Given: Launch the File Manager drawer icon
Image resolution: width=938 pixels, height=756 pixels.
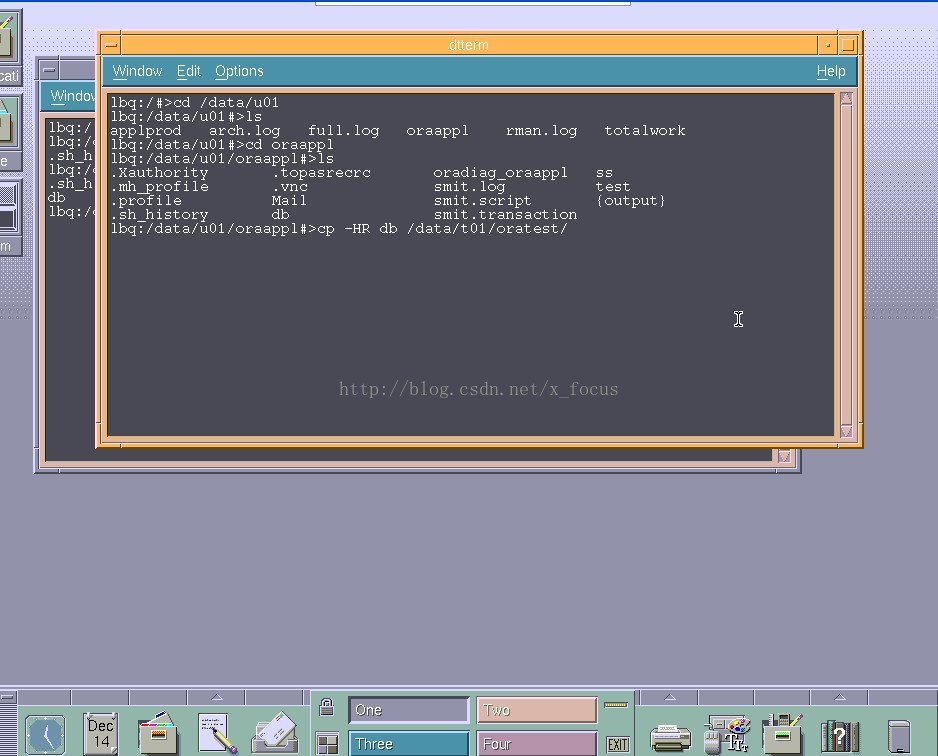Looking at the screenshot, I should pyautogui.click(x=158, y=733).
